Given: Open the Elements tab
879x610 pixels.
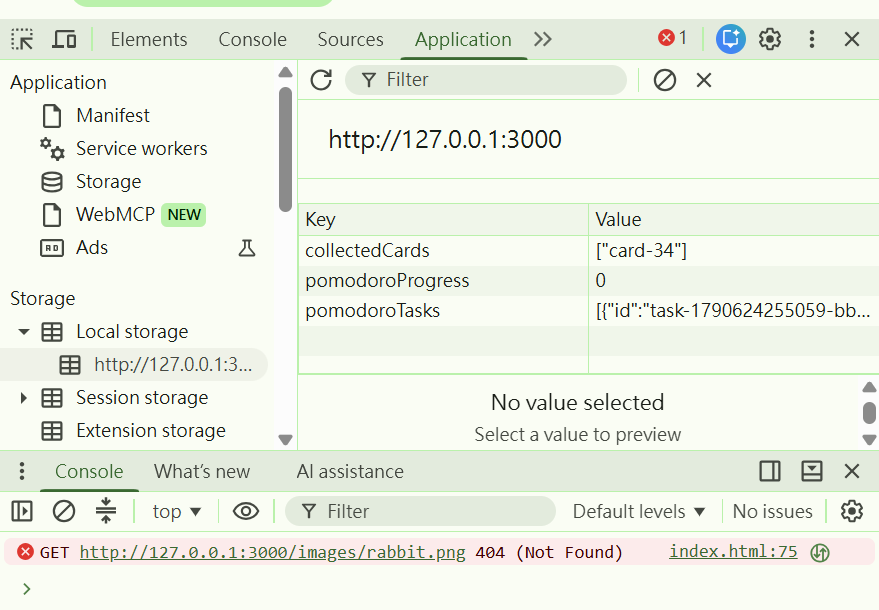Looking at the screenshot, I should click(x=149, y=39).
